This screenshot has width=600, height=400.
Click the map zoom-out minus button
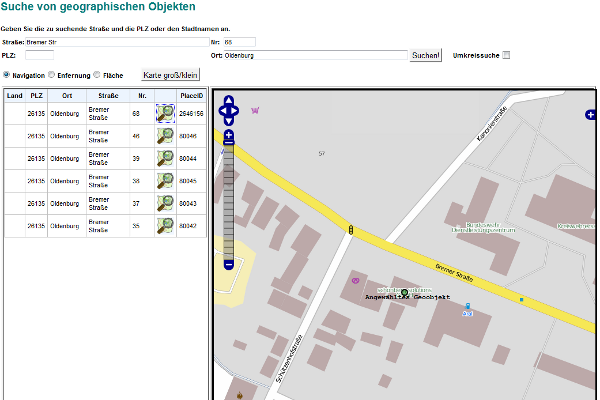coord(229,264)
